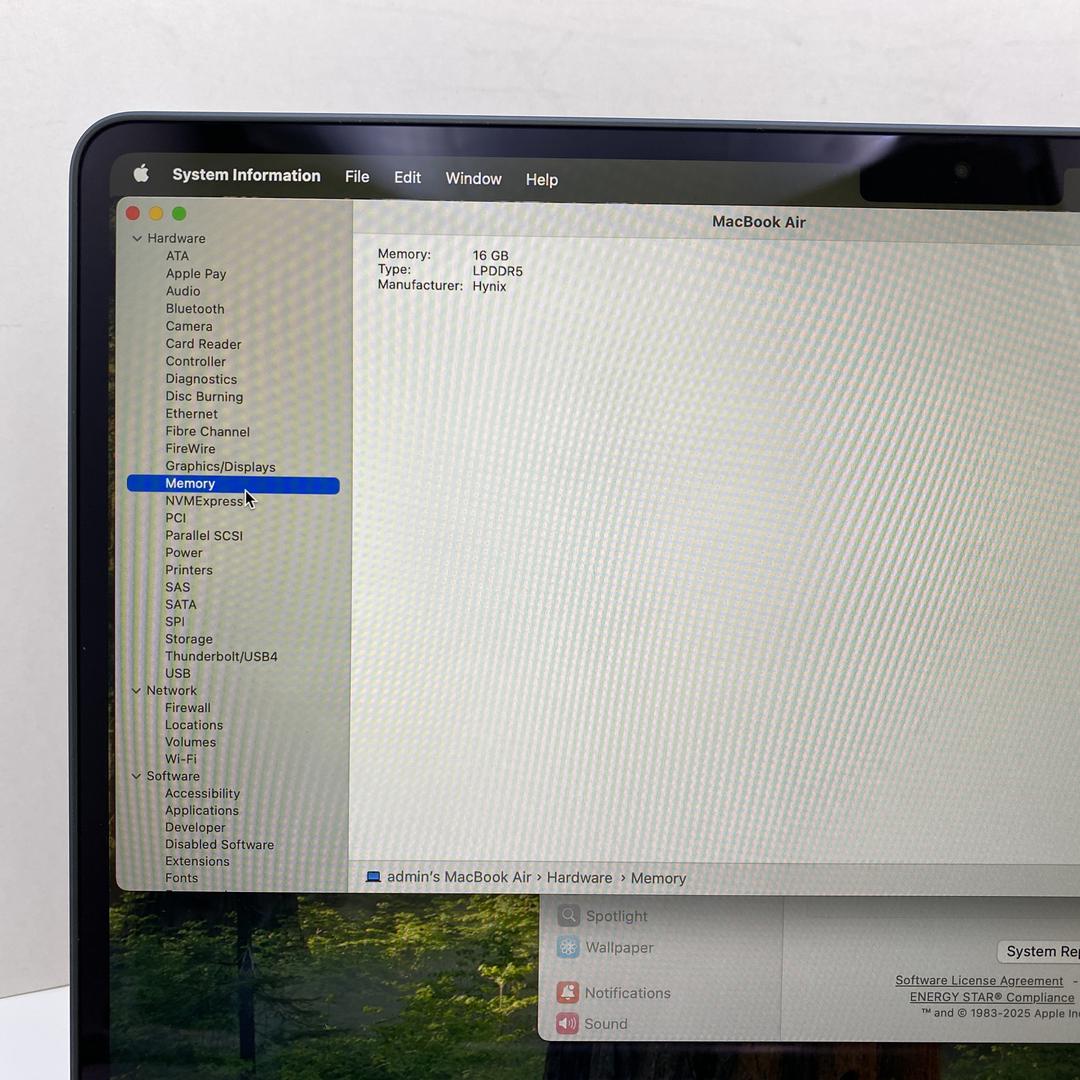
Task: Open the Apple menu icon
Action: [x=141, y=174]
